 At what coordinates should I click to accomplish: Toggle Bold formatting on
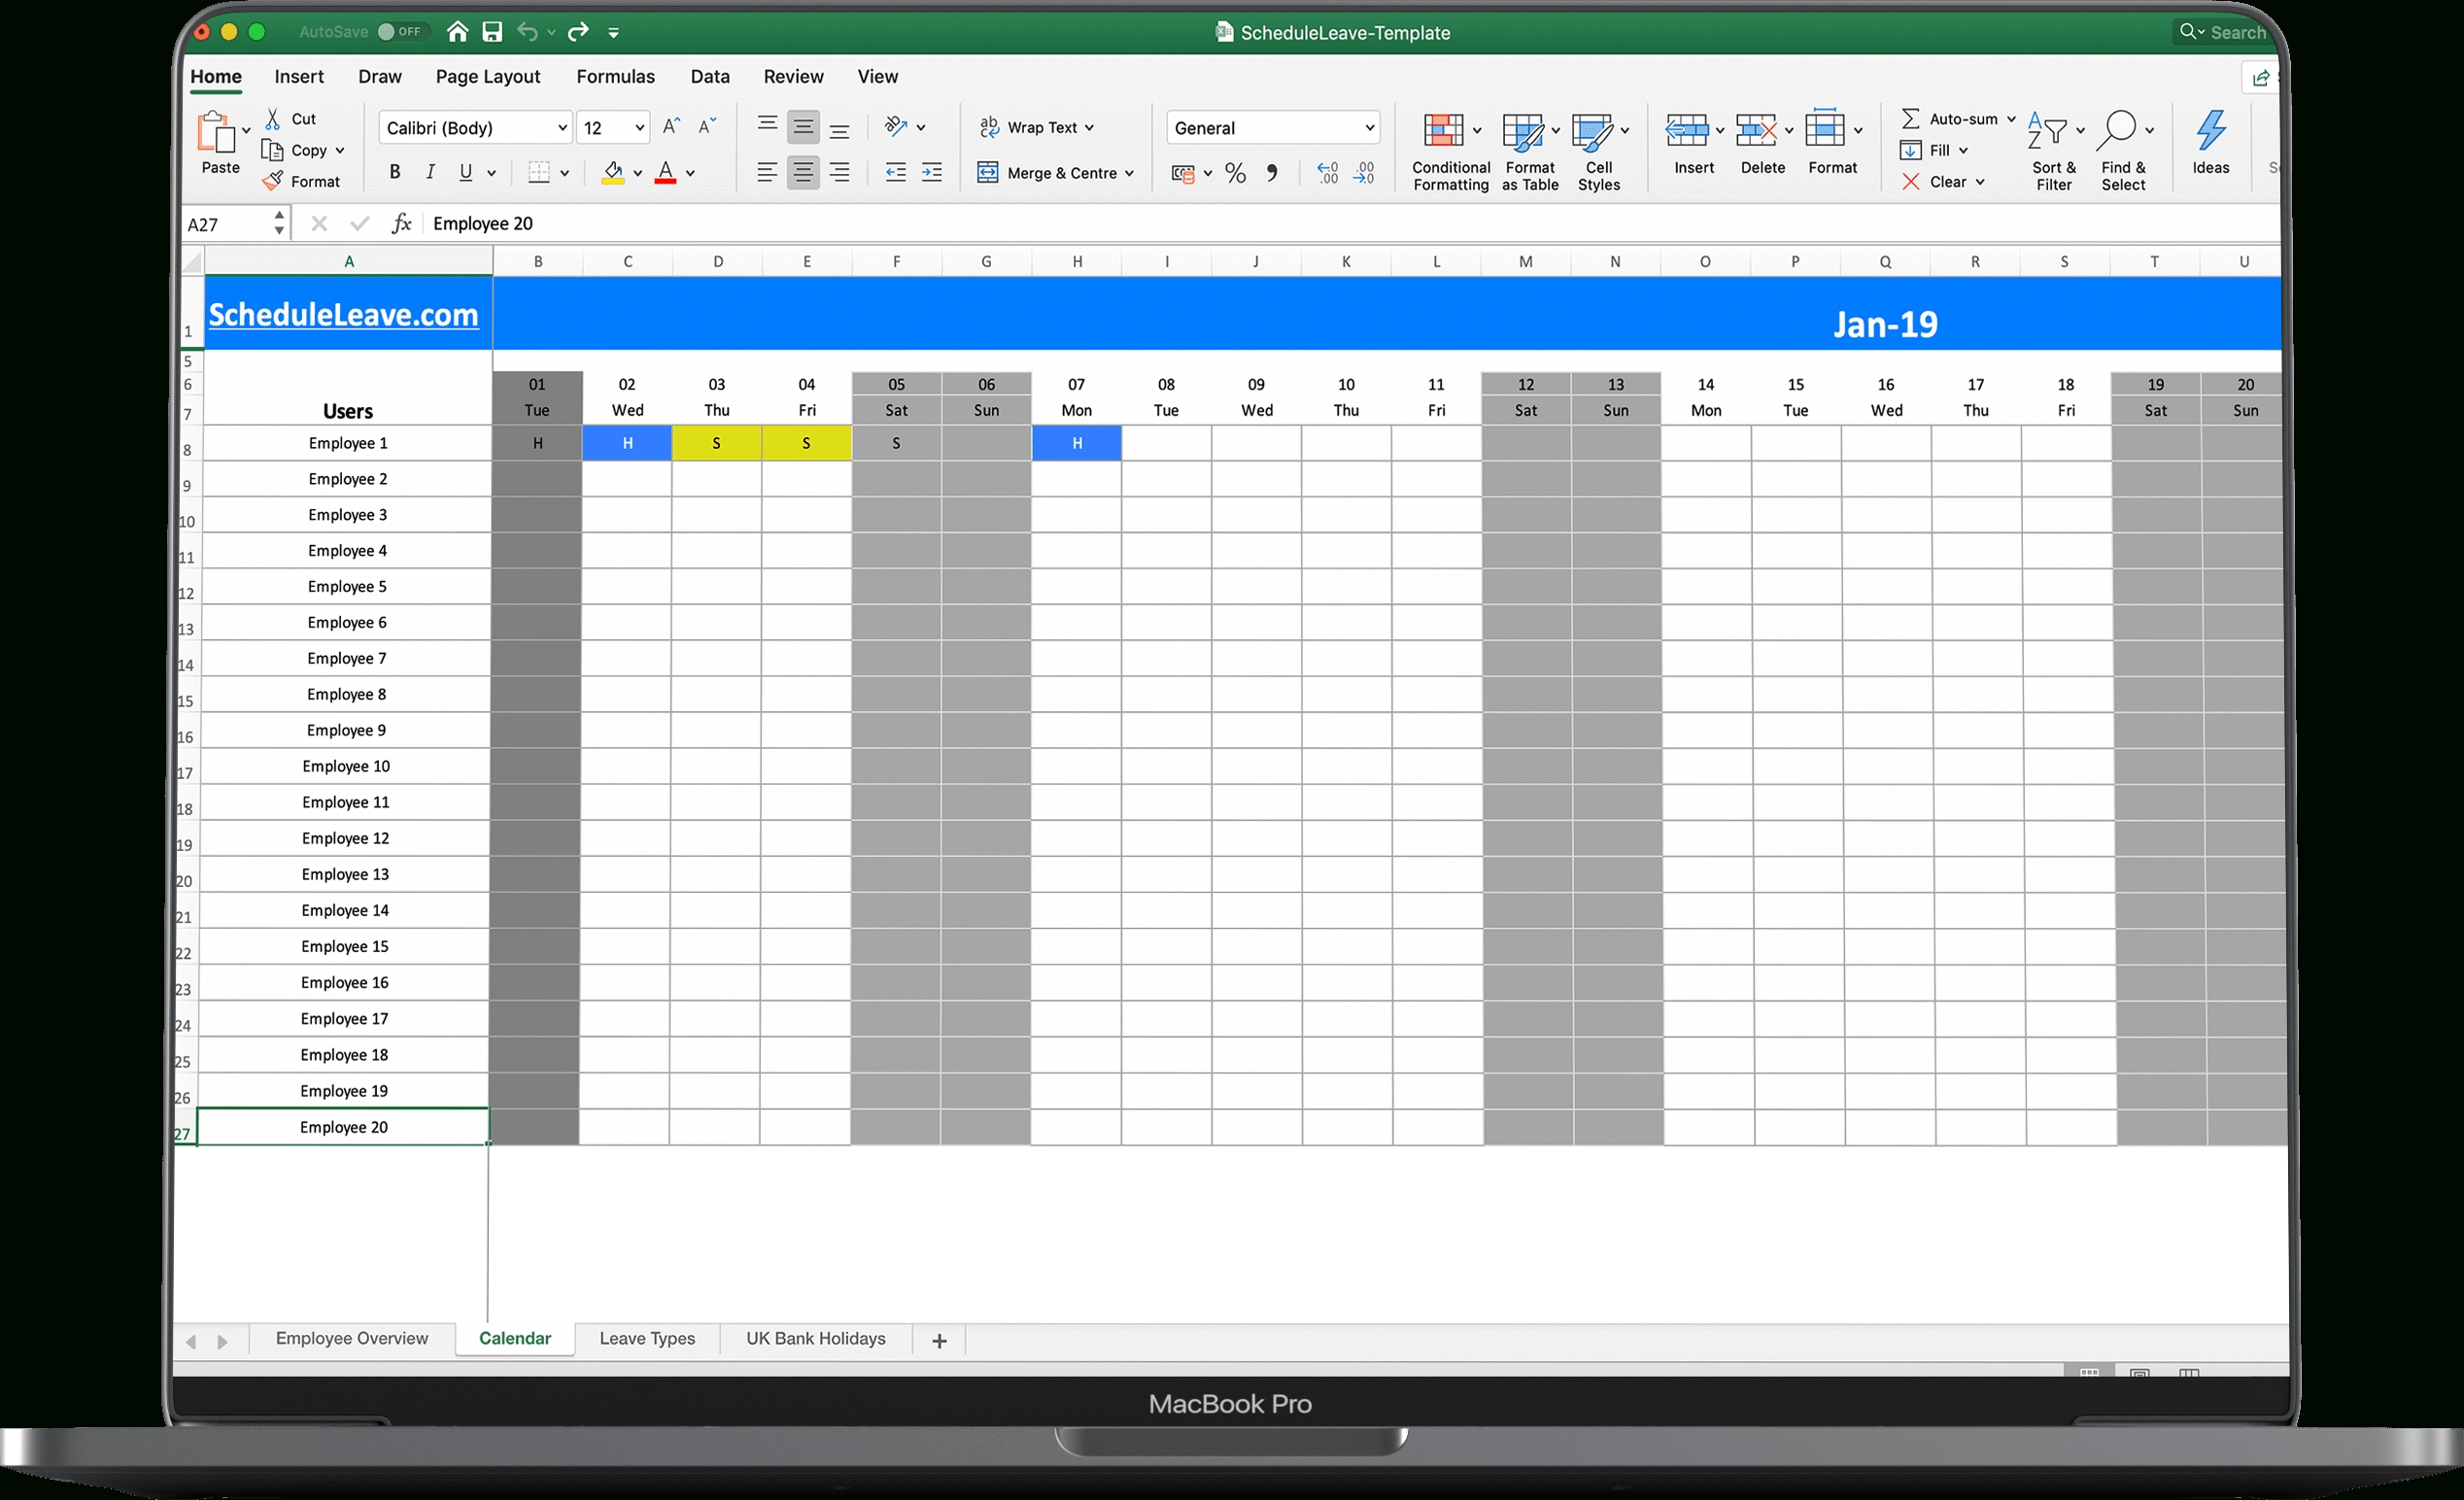click(x=394, y=169)
